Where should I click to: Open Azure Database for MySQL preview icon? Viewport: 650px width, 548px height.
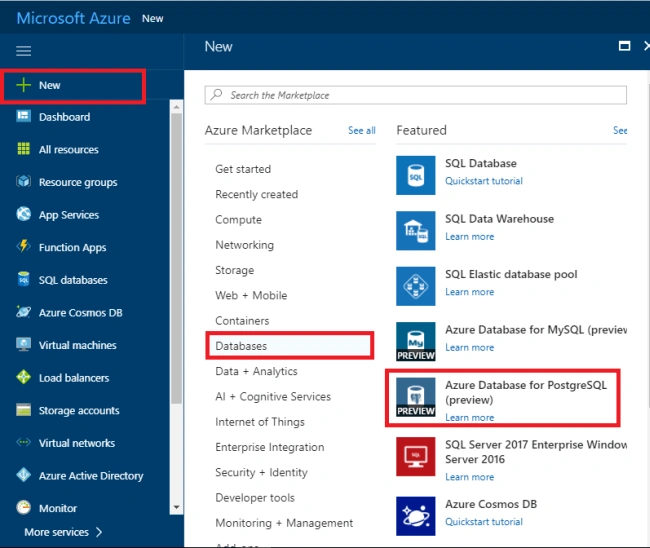tap(415, 342)
